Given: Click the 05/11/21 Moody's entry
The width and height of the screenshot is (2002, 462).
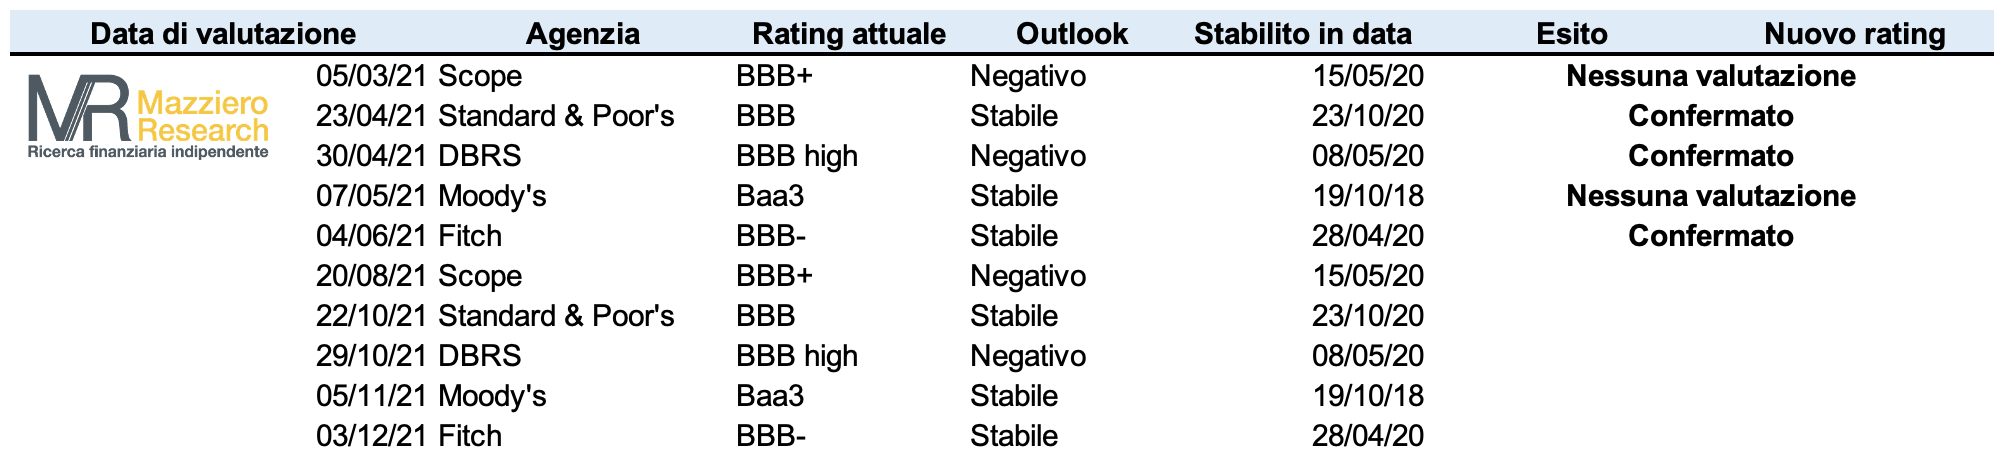Looking at the screenshot, I should (x=431, y=396).
